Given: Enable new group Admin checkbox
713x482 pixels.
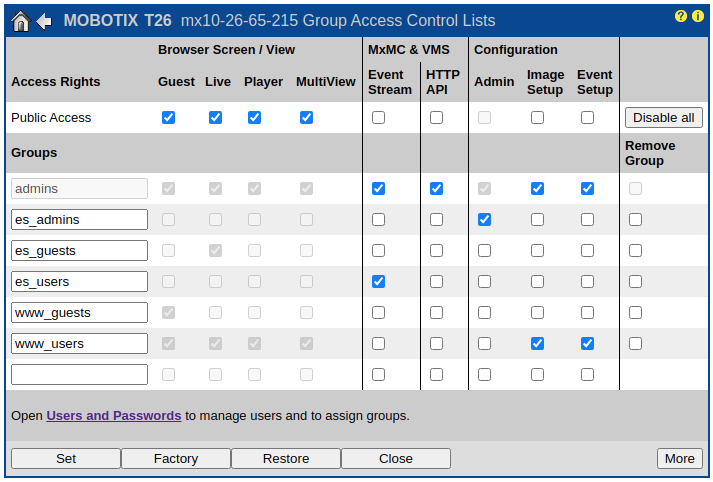Looking at the screenshot, I should point(485,374).
